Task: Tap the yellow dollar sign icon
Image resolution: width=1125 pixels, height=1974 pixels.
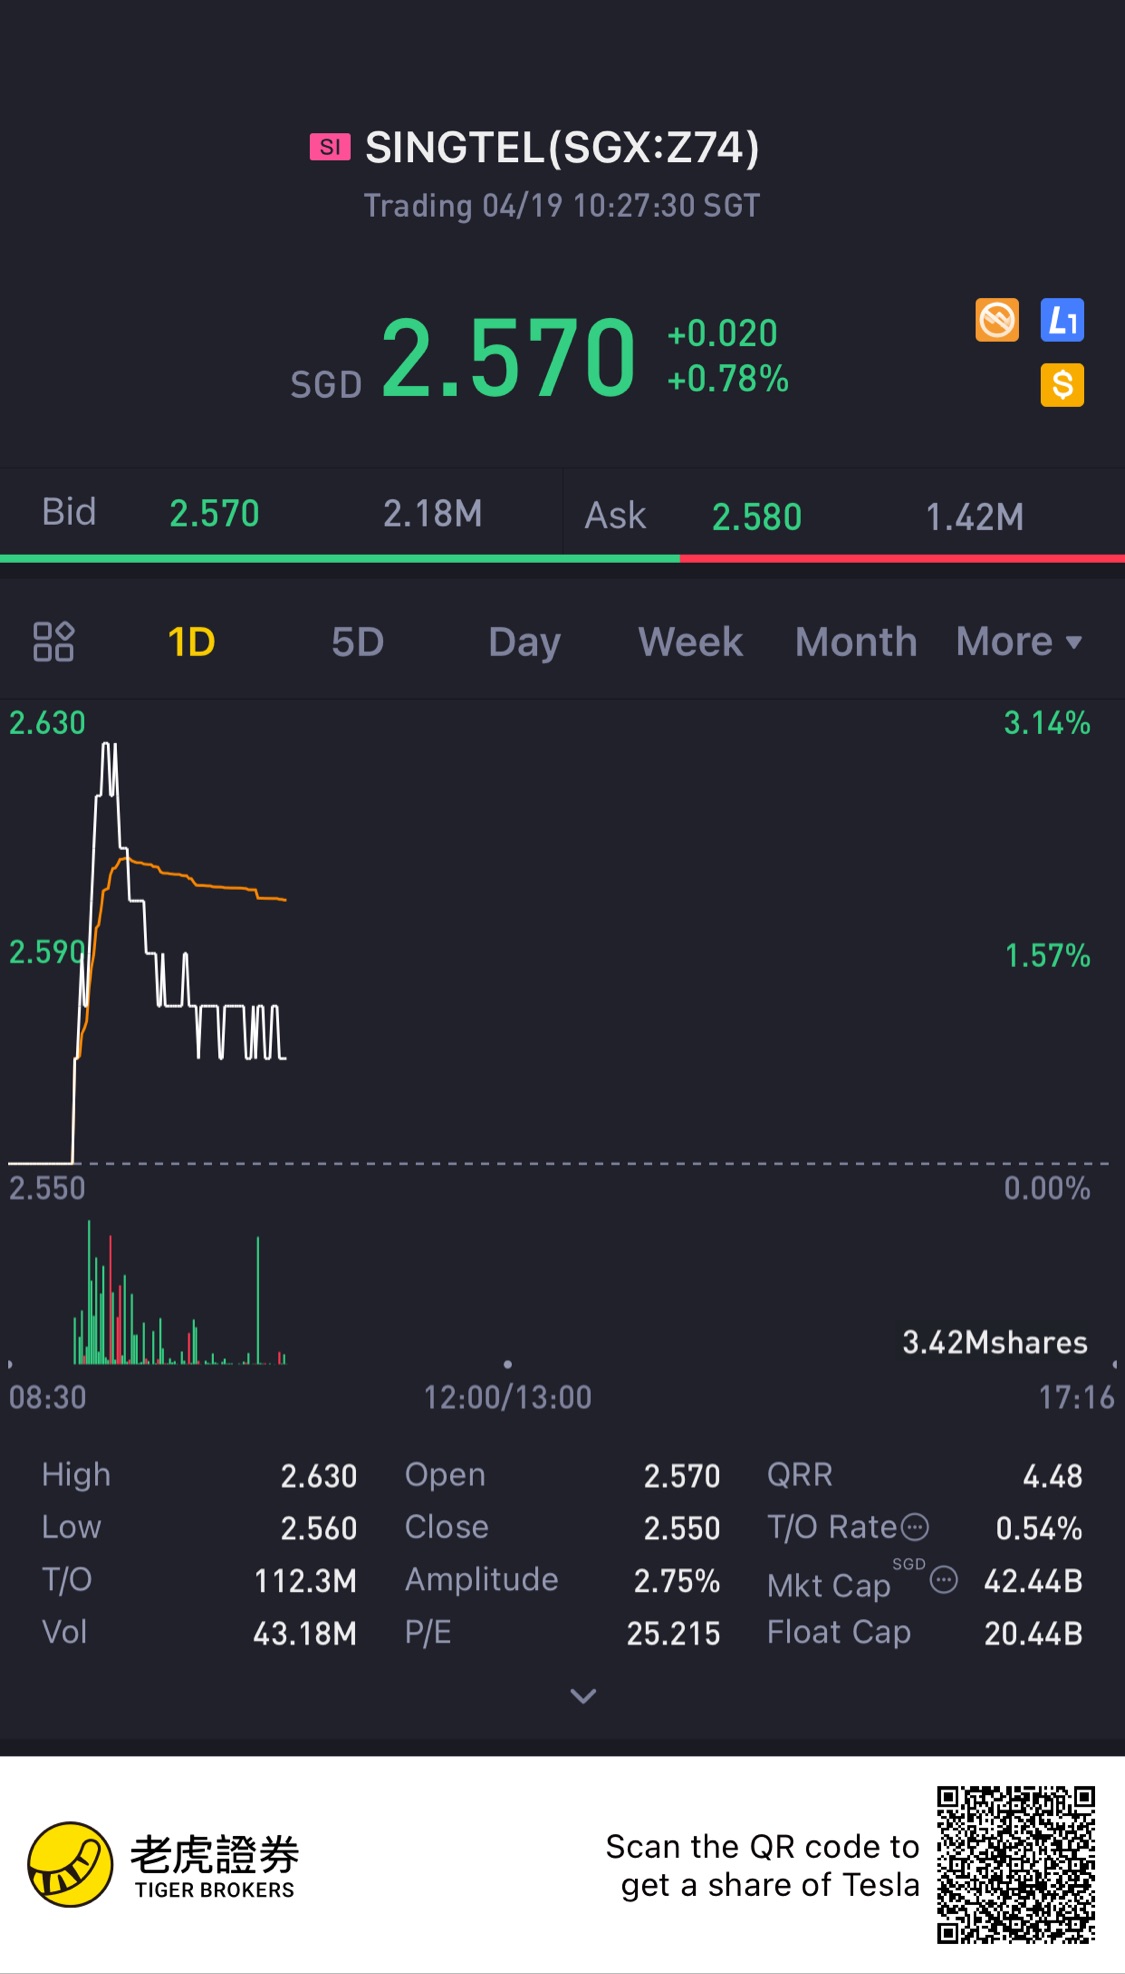Action: [x=1062, y=385]
